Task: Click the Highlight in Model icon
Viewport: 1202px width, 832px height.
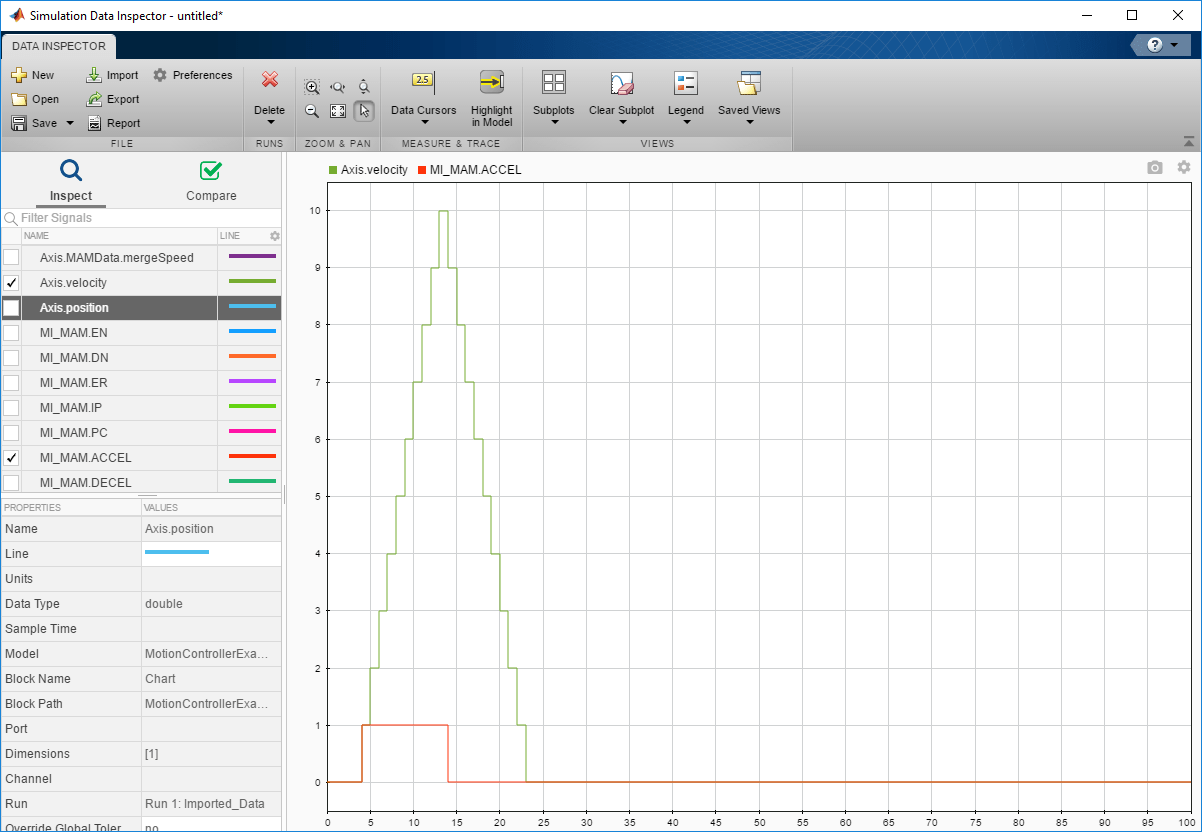Action: coord(491,84)
